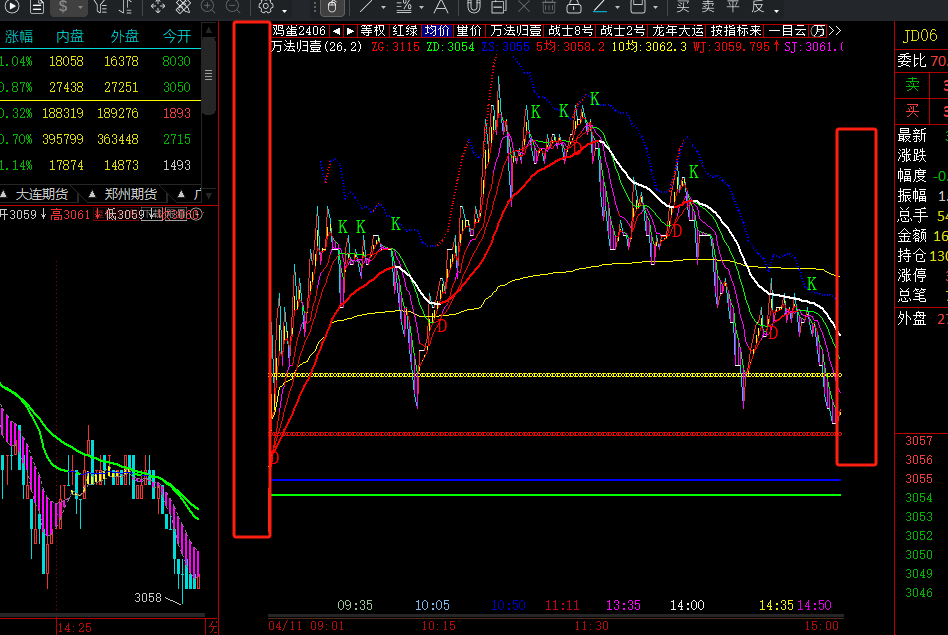Switch to 郑州期货 exchange tab
Viewport: 948px width, 635px height.
tap(131, 194)
